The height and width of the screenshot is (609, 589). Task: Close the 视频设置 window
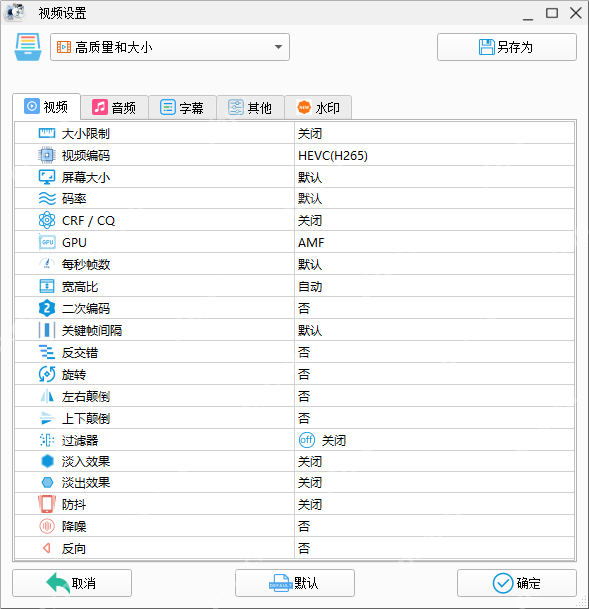575,13
